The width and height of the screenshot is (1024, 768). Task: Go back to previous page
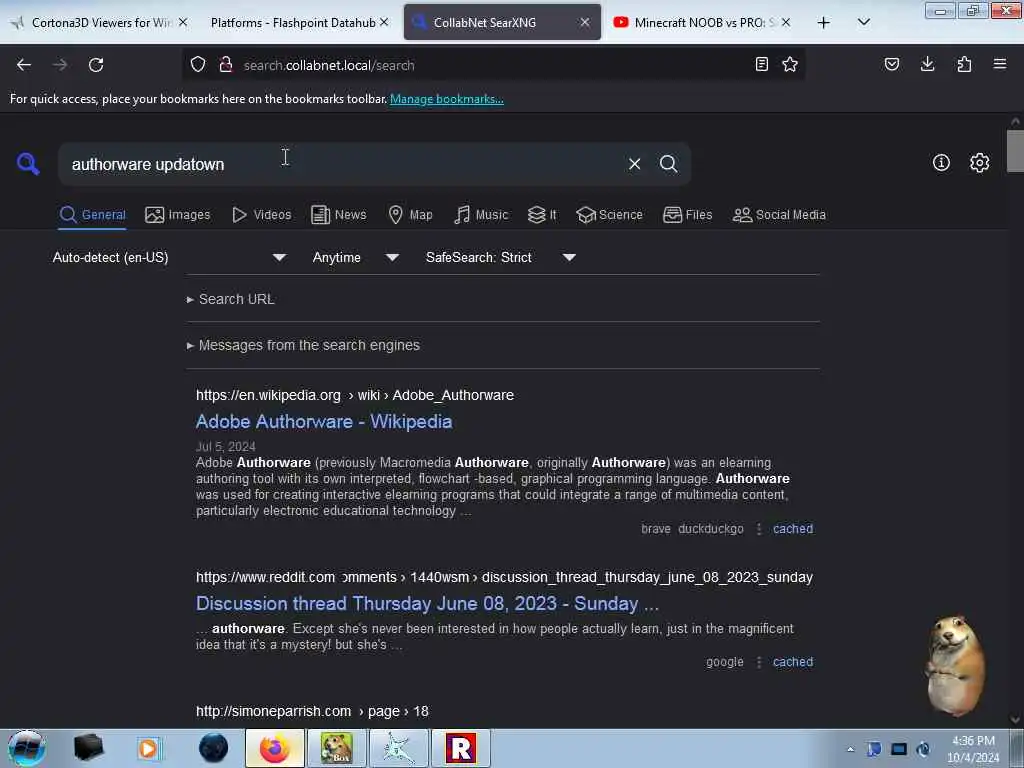(x=24, y=65)
